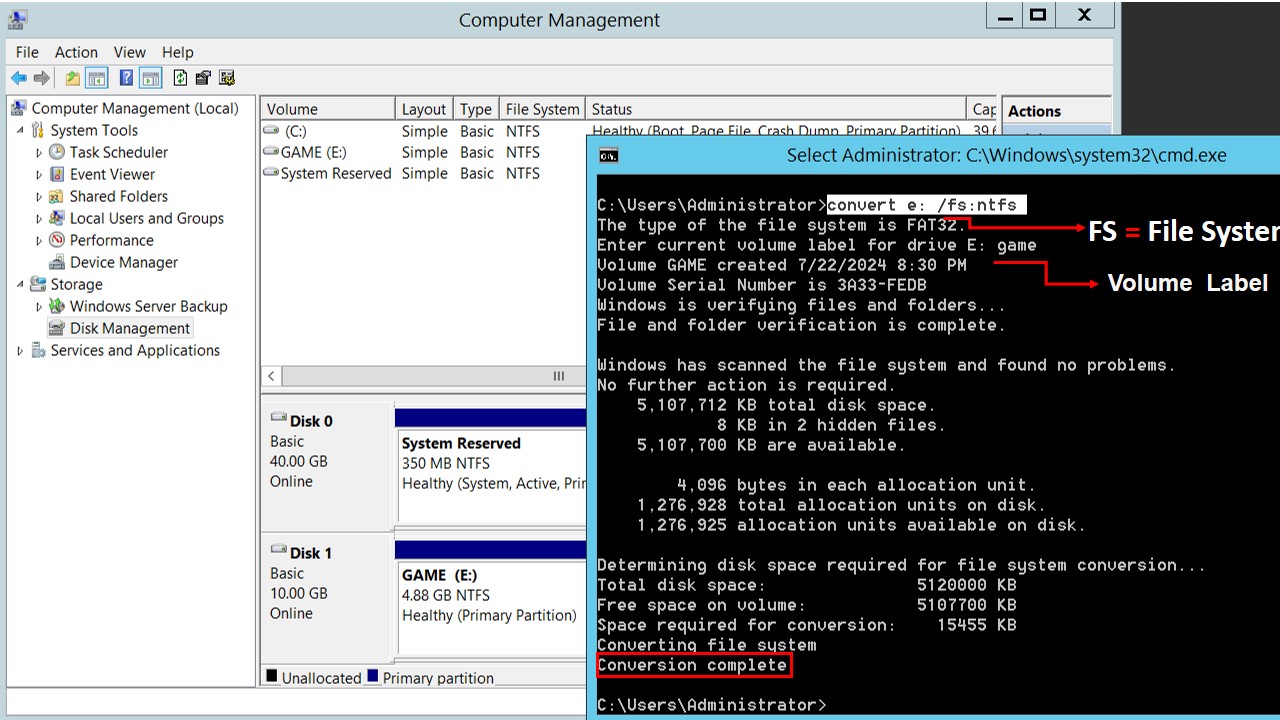Screen dimensions: 1280x720
Task: Select the Disk 1 header block
Action: [327, 597]
